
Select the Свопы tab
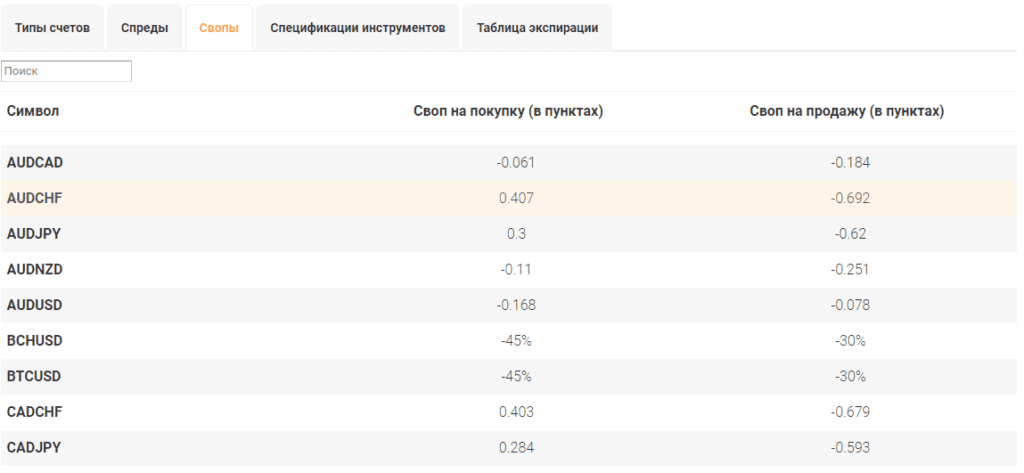(x=219, y=28)
